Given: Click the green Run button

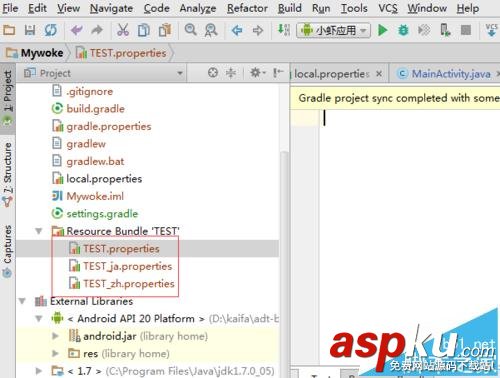Looking at the screenshot, I should [x=382, y=30].
